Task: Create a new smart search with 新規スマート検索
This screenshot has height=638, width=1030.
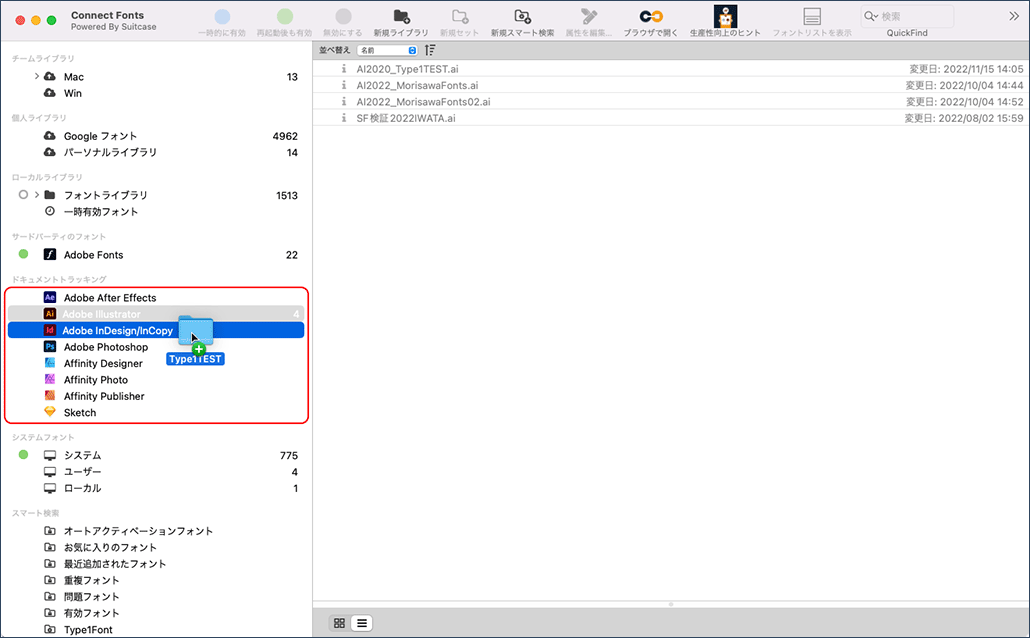Action: [x=522, y=16]
